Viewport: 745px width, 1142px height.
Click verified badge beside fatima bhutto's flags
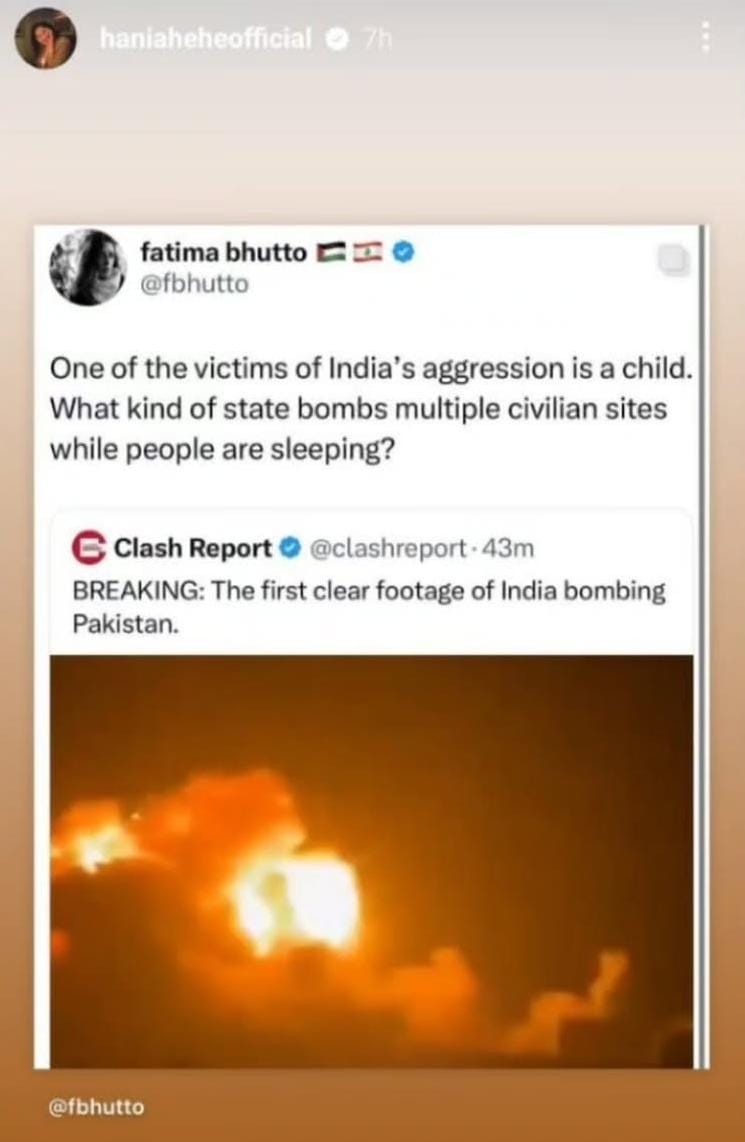[x=402, y=253]
